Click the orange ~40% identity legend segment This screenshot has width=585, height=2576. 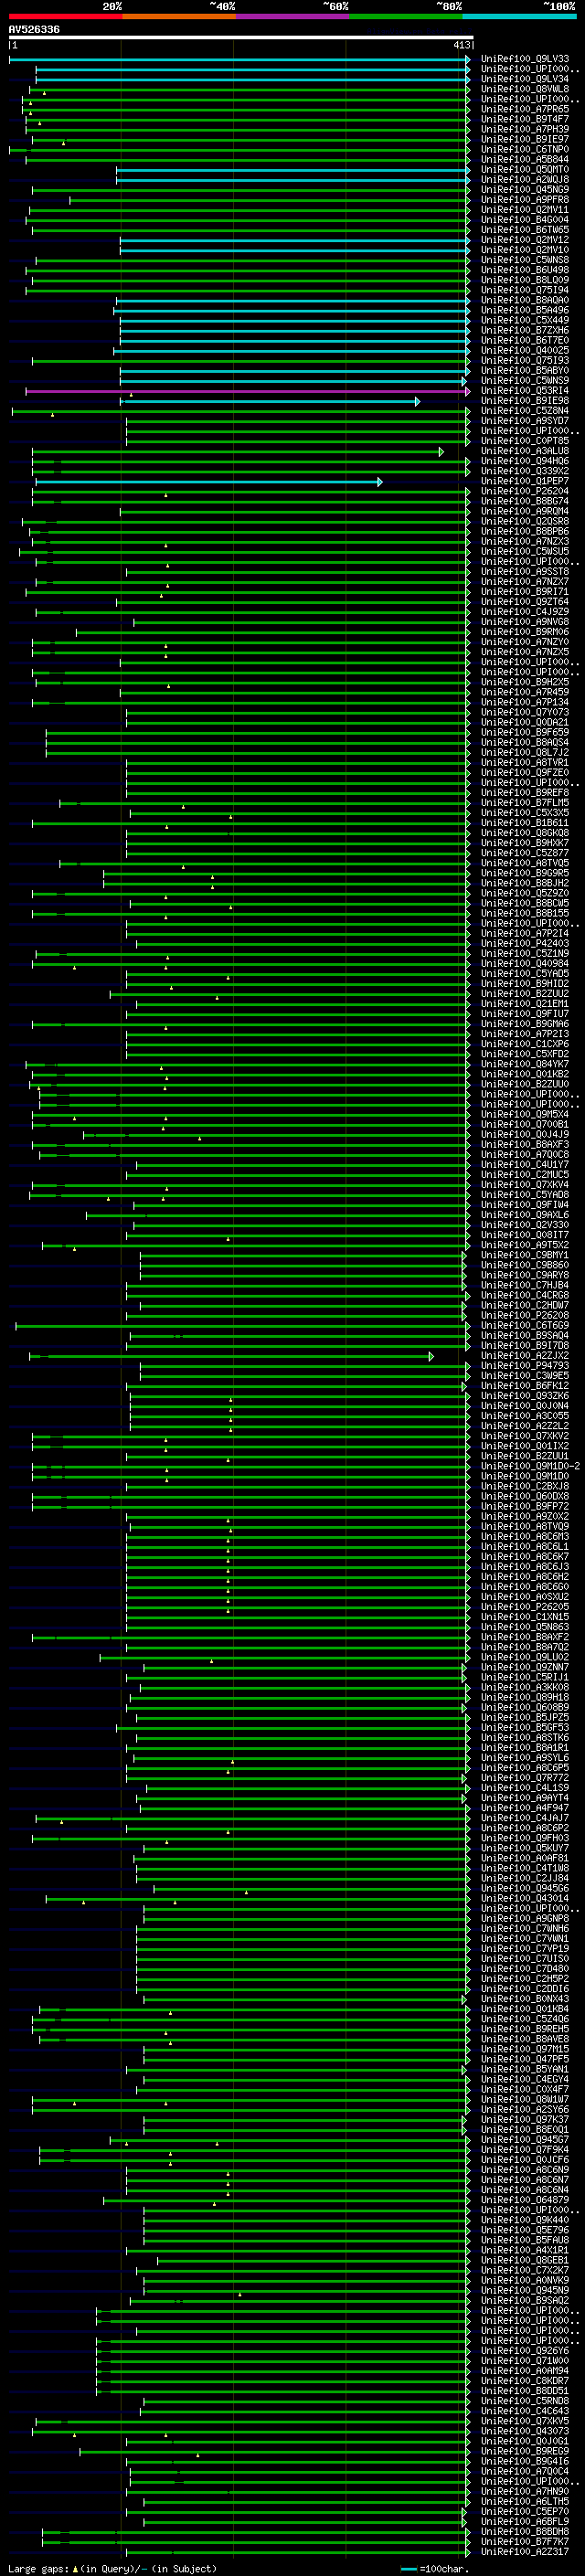179,16
